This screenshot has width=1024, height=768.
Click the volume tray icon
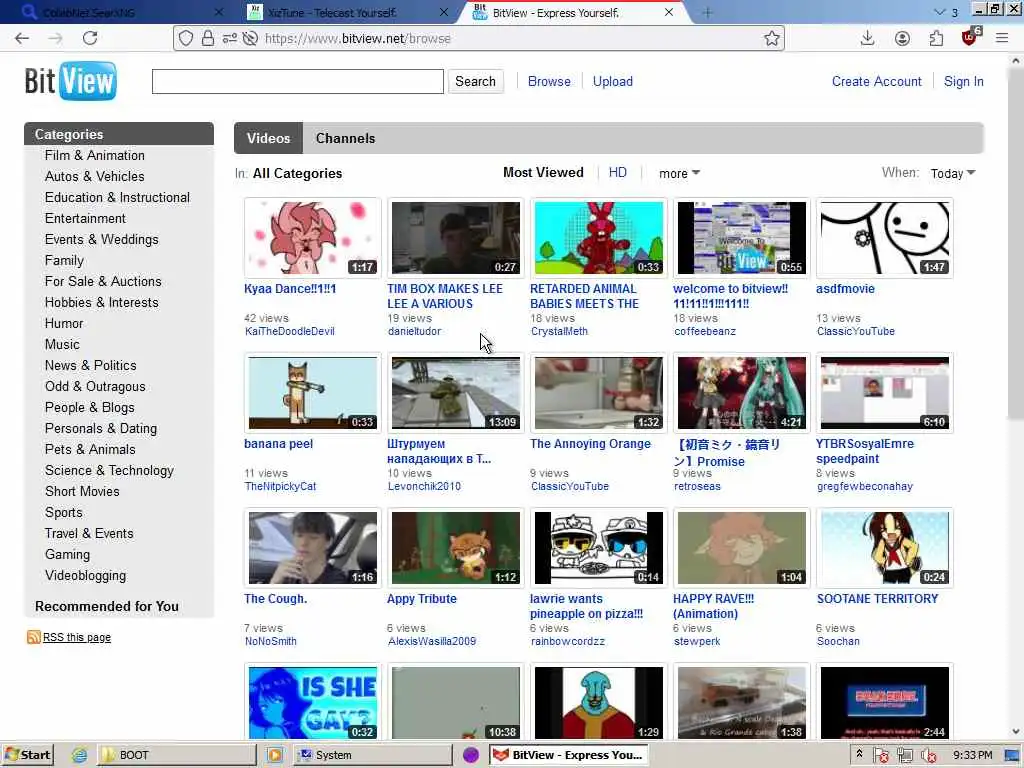[x=928, y=756]
